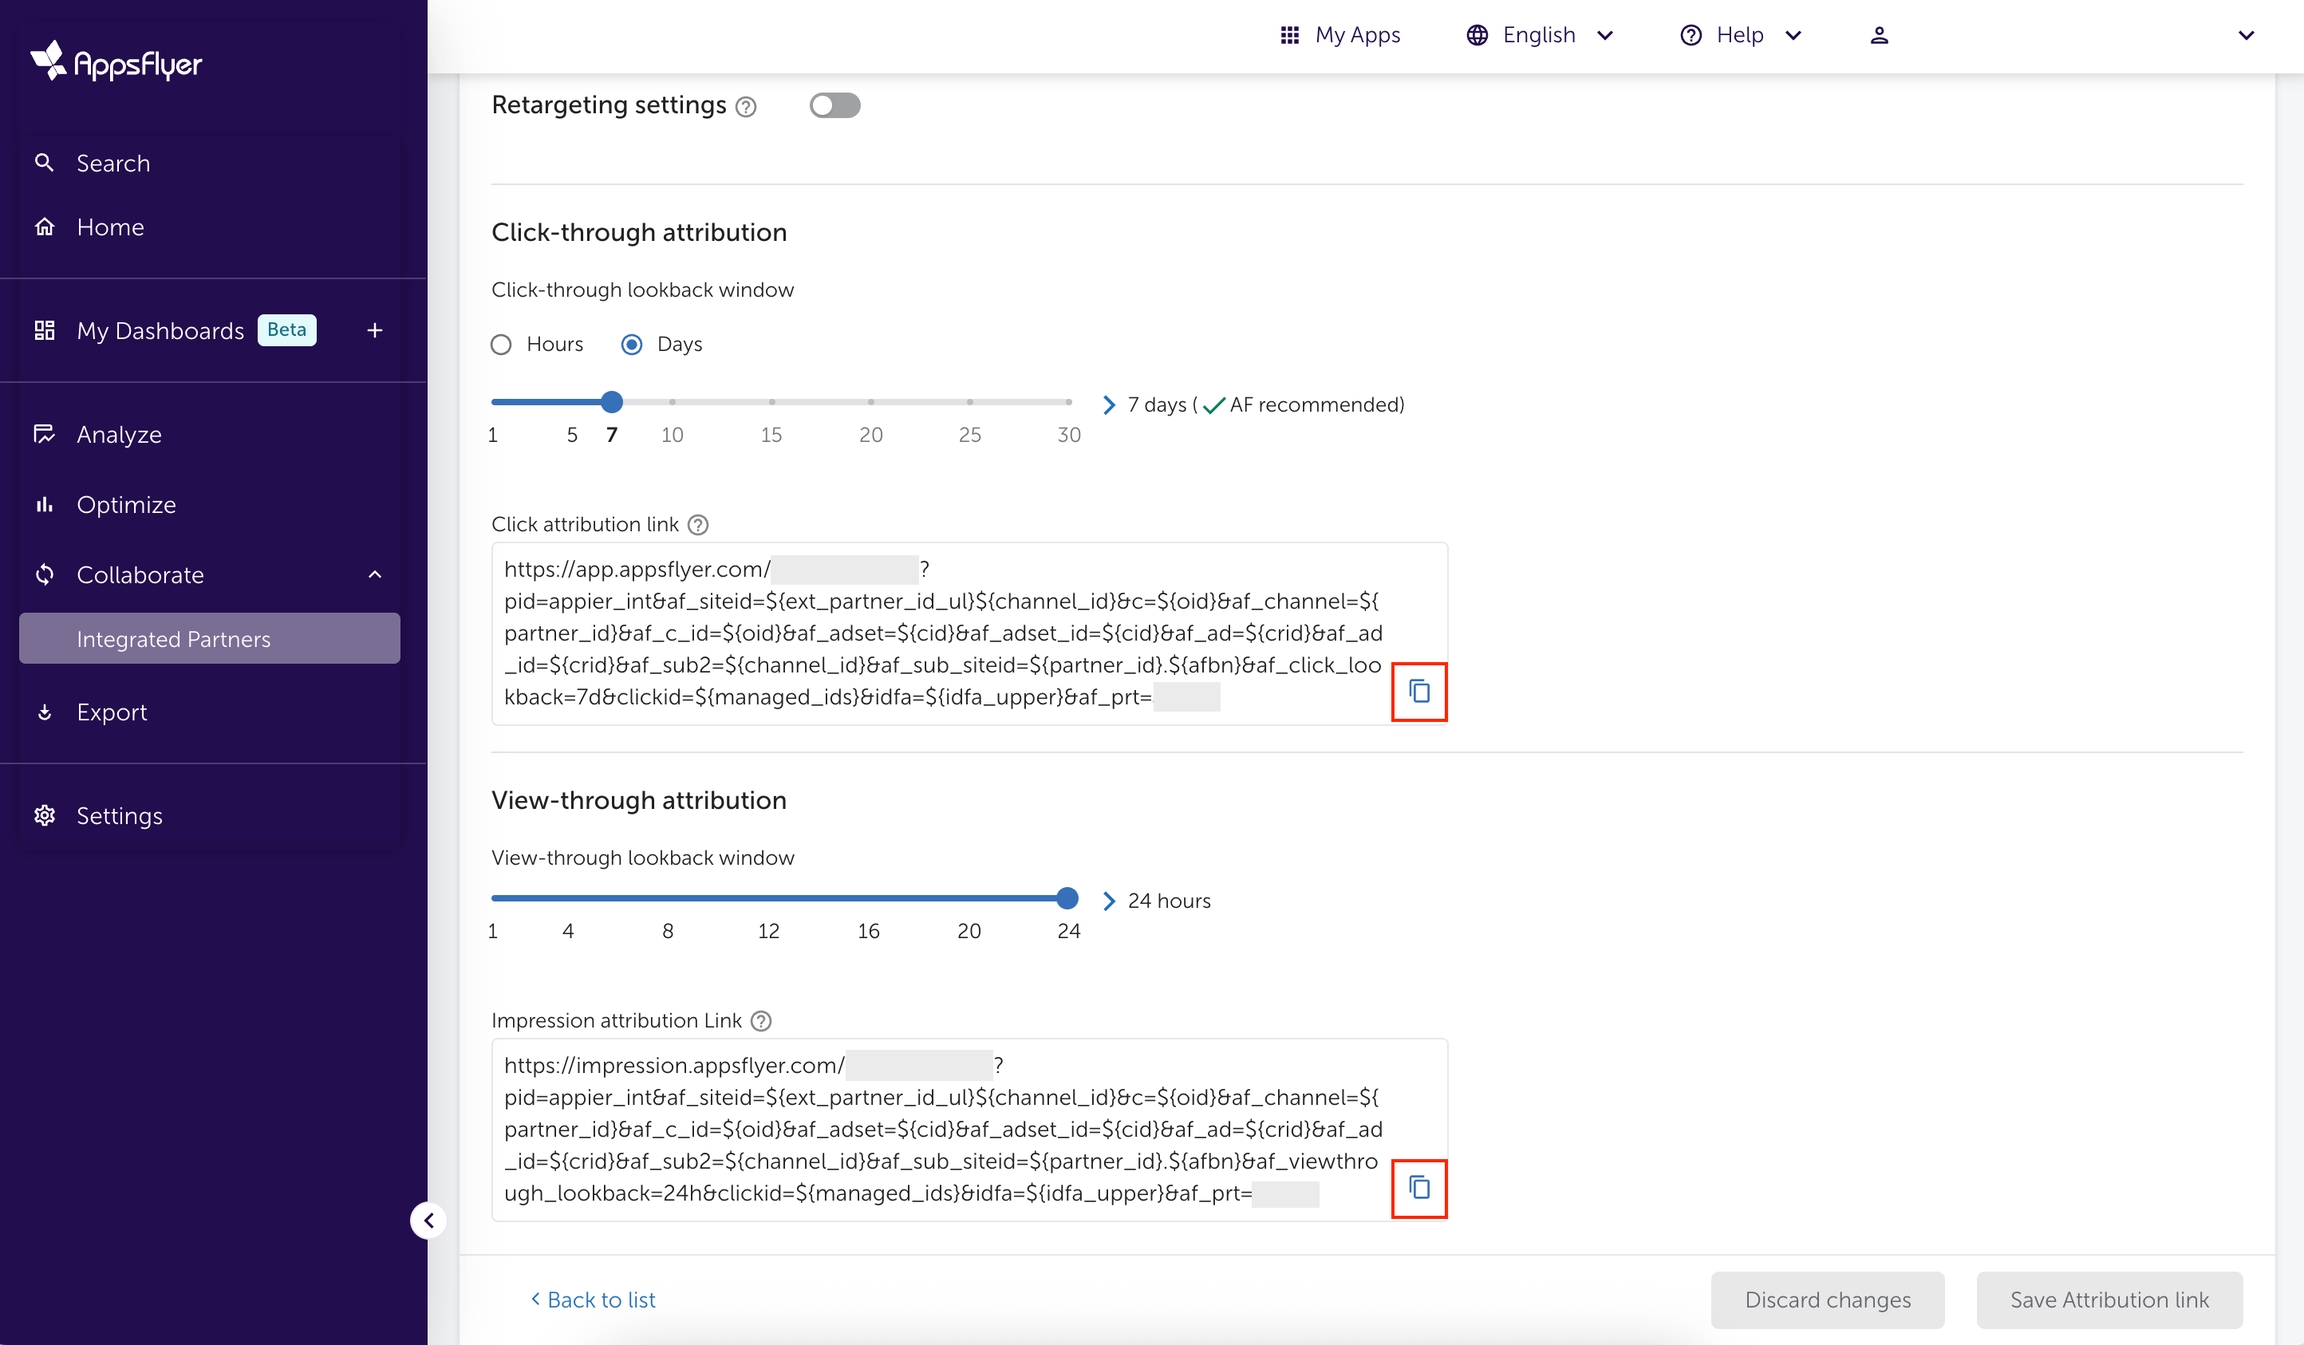This screenshot has width=2304, height=1345.
Task: Click the Retargeting settings help icon
Action: [x=746, y=107]
